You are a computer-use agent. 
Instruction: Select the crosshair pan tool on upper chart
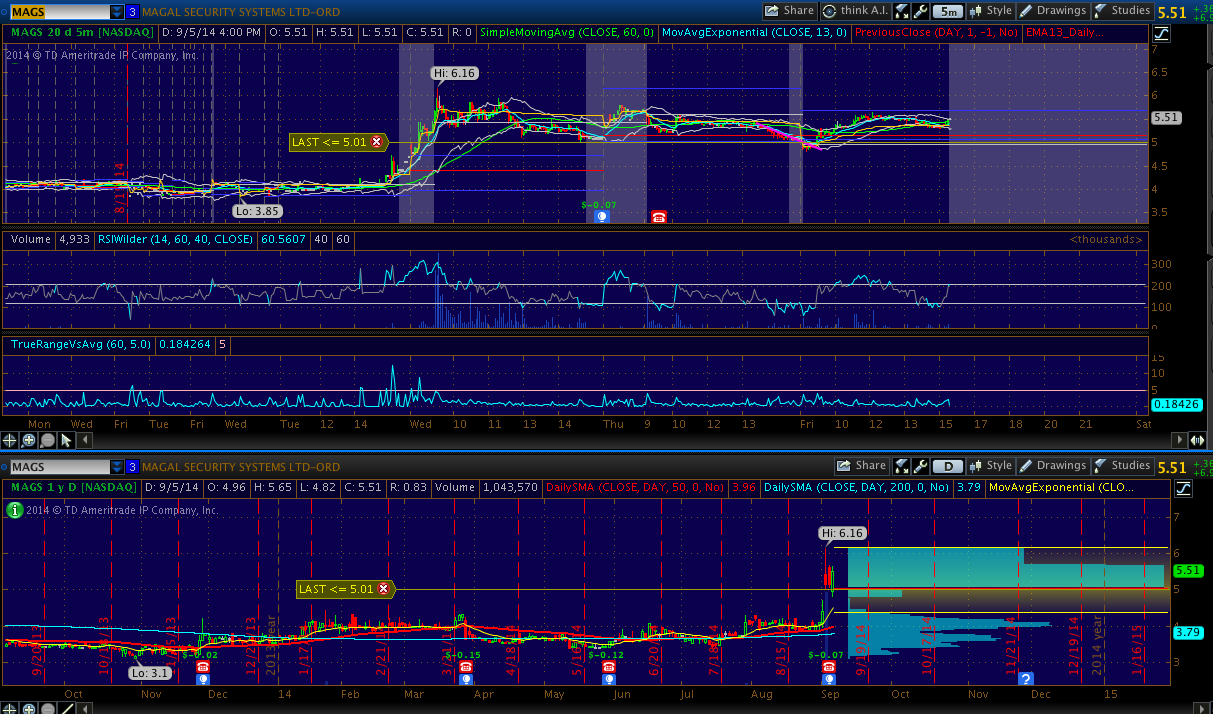(x=10, y=440)
